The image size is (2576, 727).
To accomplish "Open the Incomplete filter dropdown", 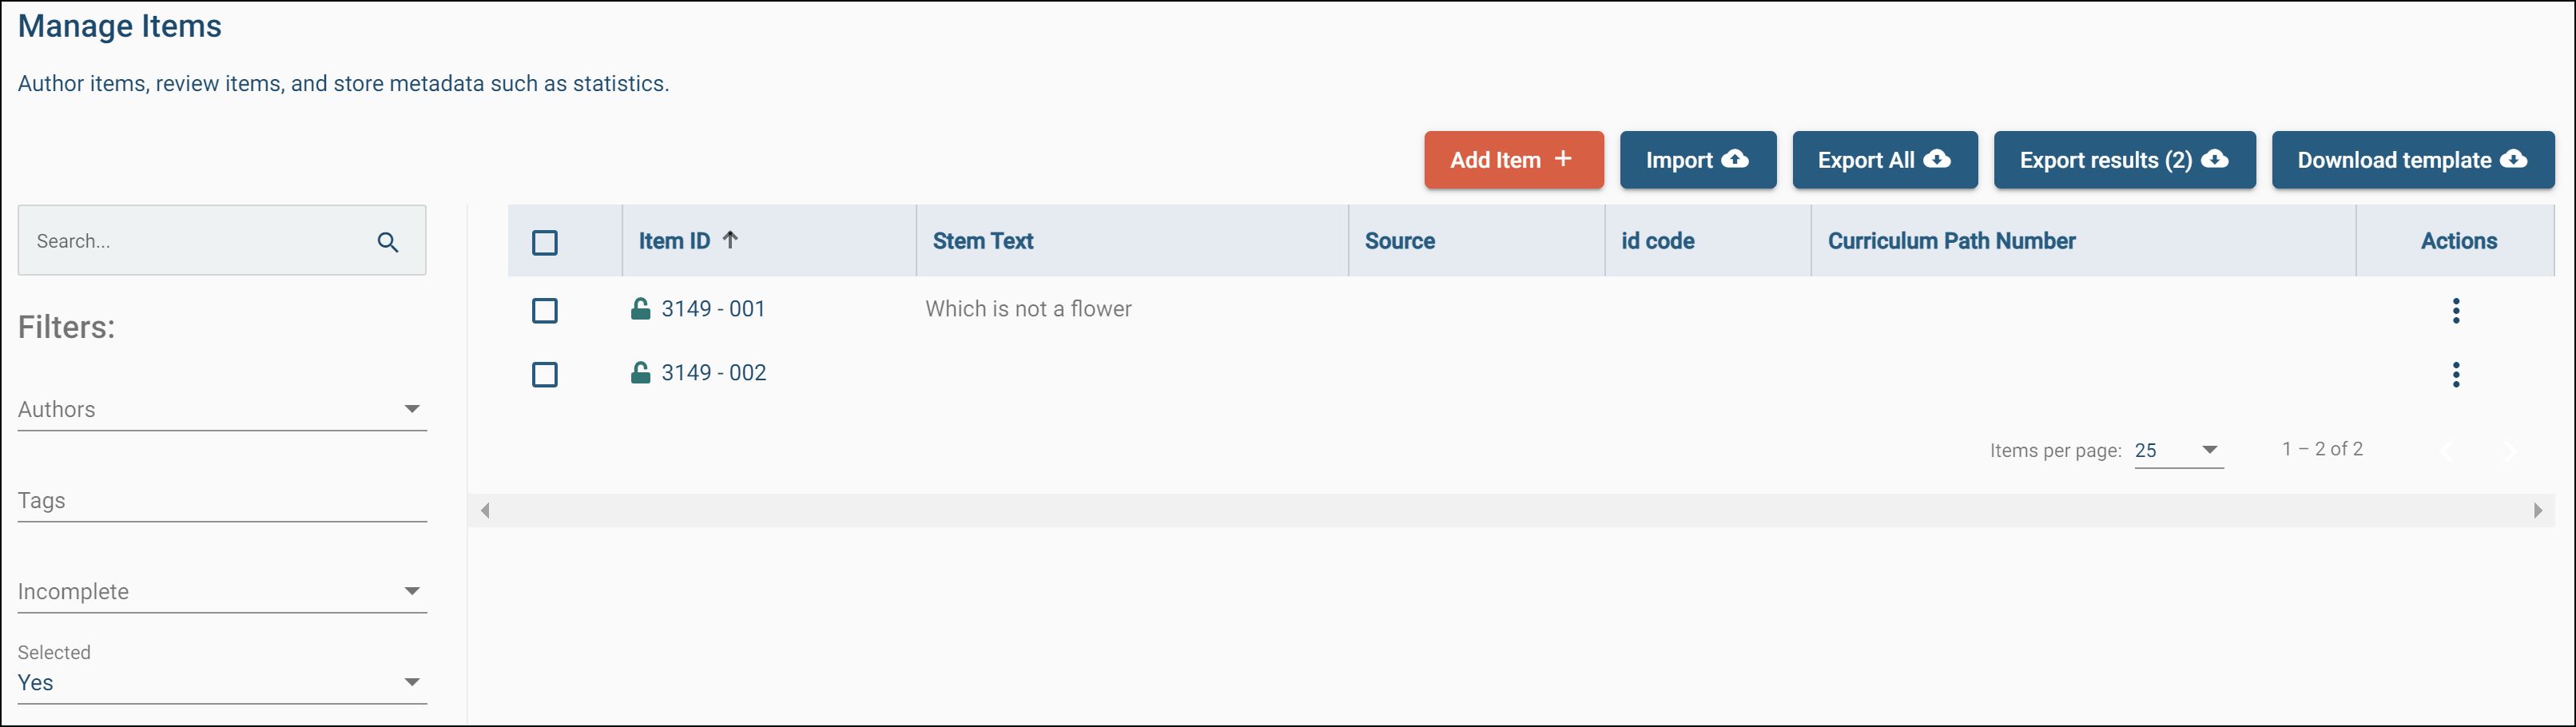I will [x=222, y=591].
